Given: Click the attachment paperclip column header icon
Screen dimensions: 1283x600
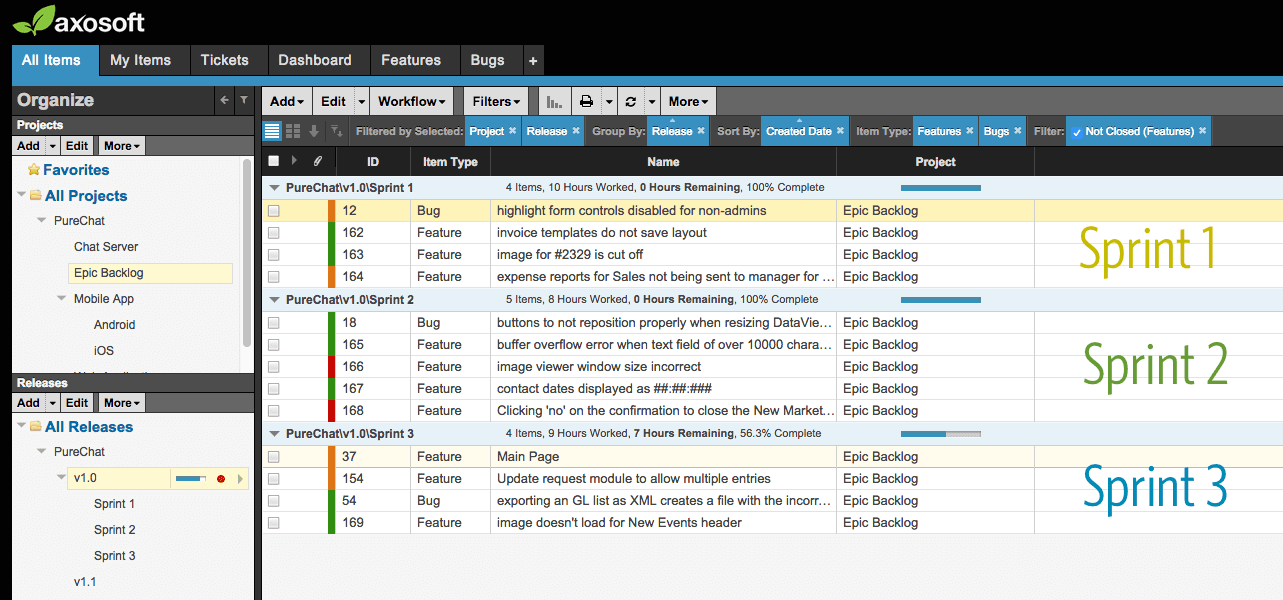Looking at the screenshot, I should coord(317,161).
